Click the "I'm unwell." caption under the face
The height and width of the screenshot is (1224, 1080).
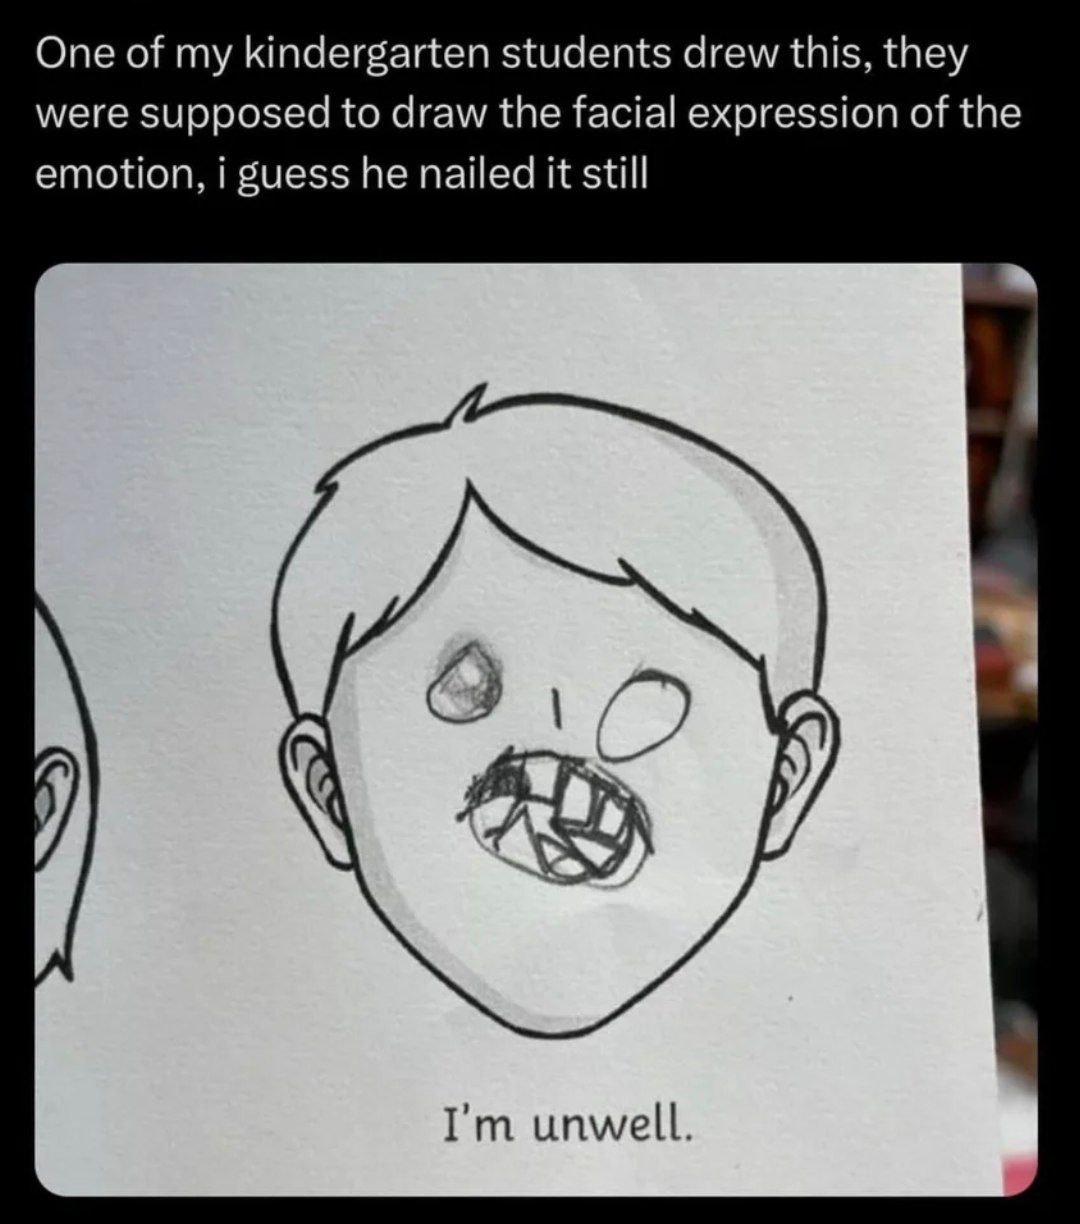[x=567, y=1125]
